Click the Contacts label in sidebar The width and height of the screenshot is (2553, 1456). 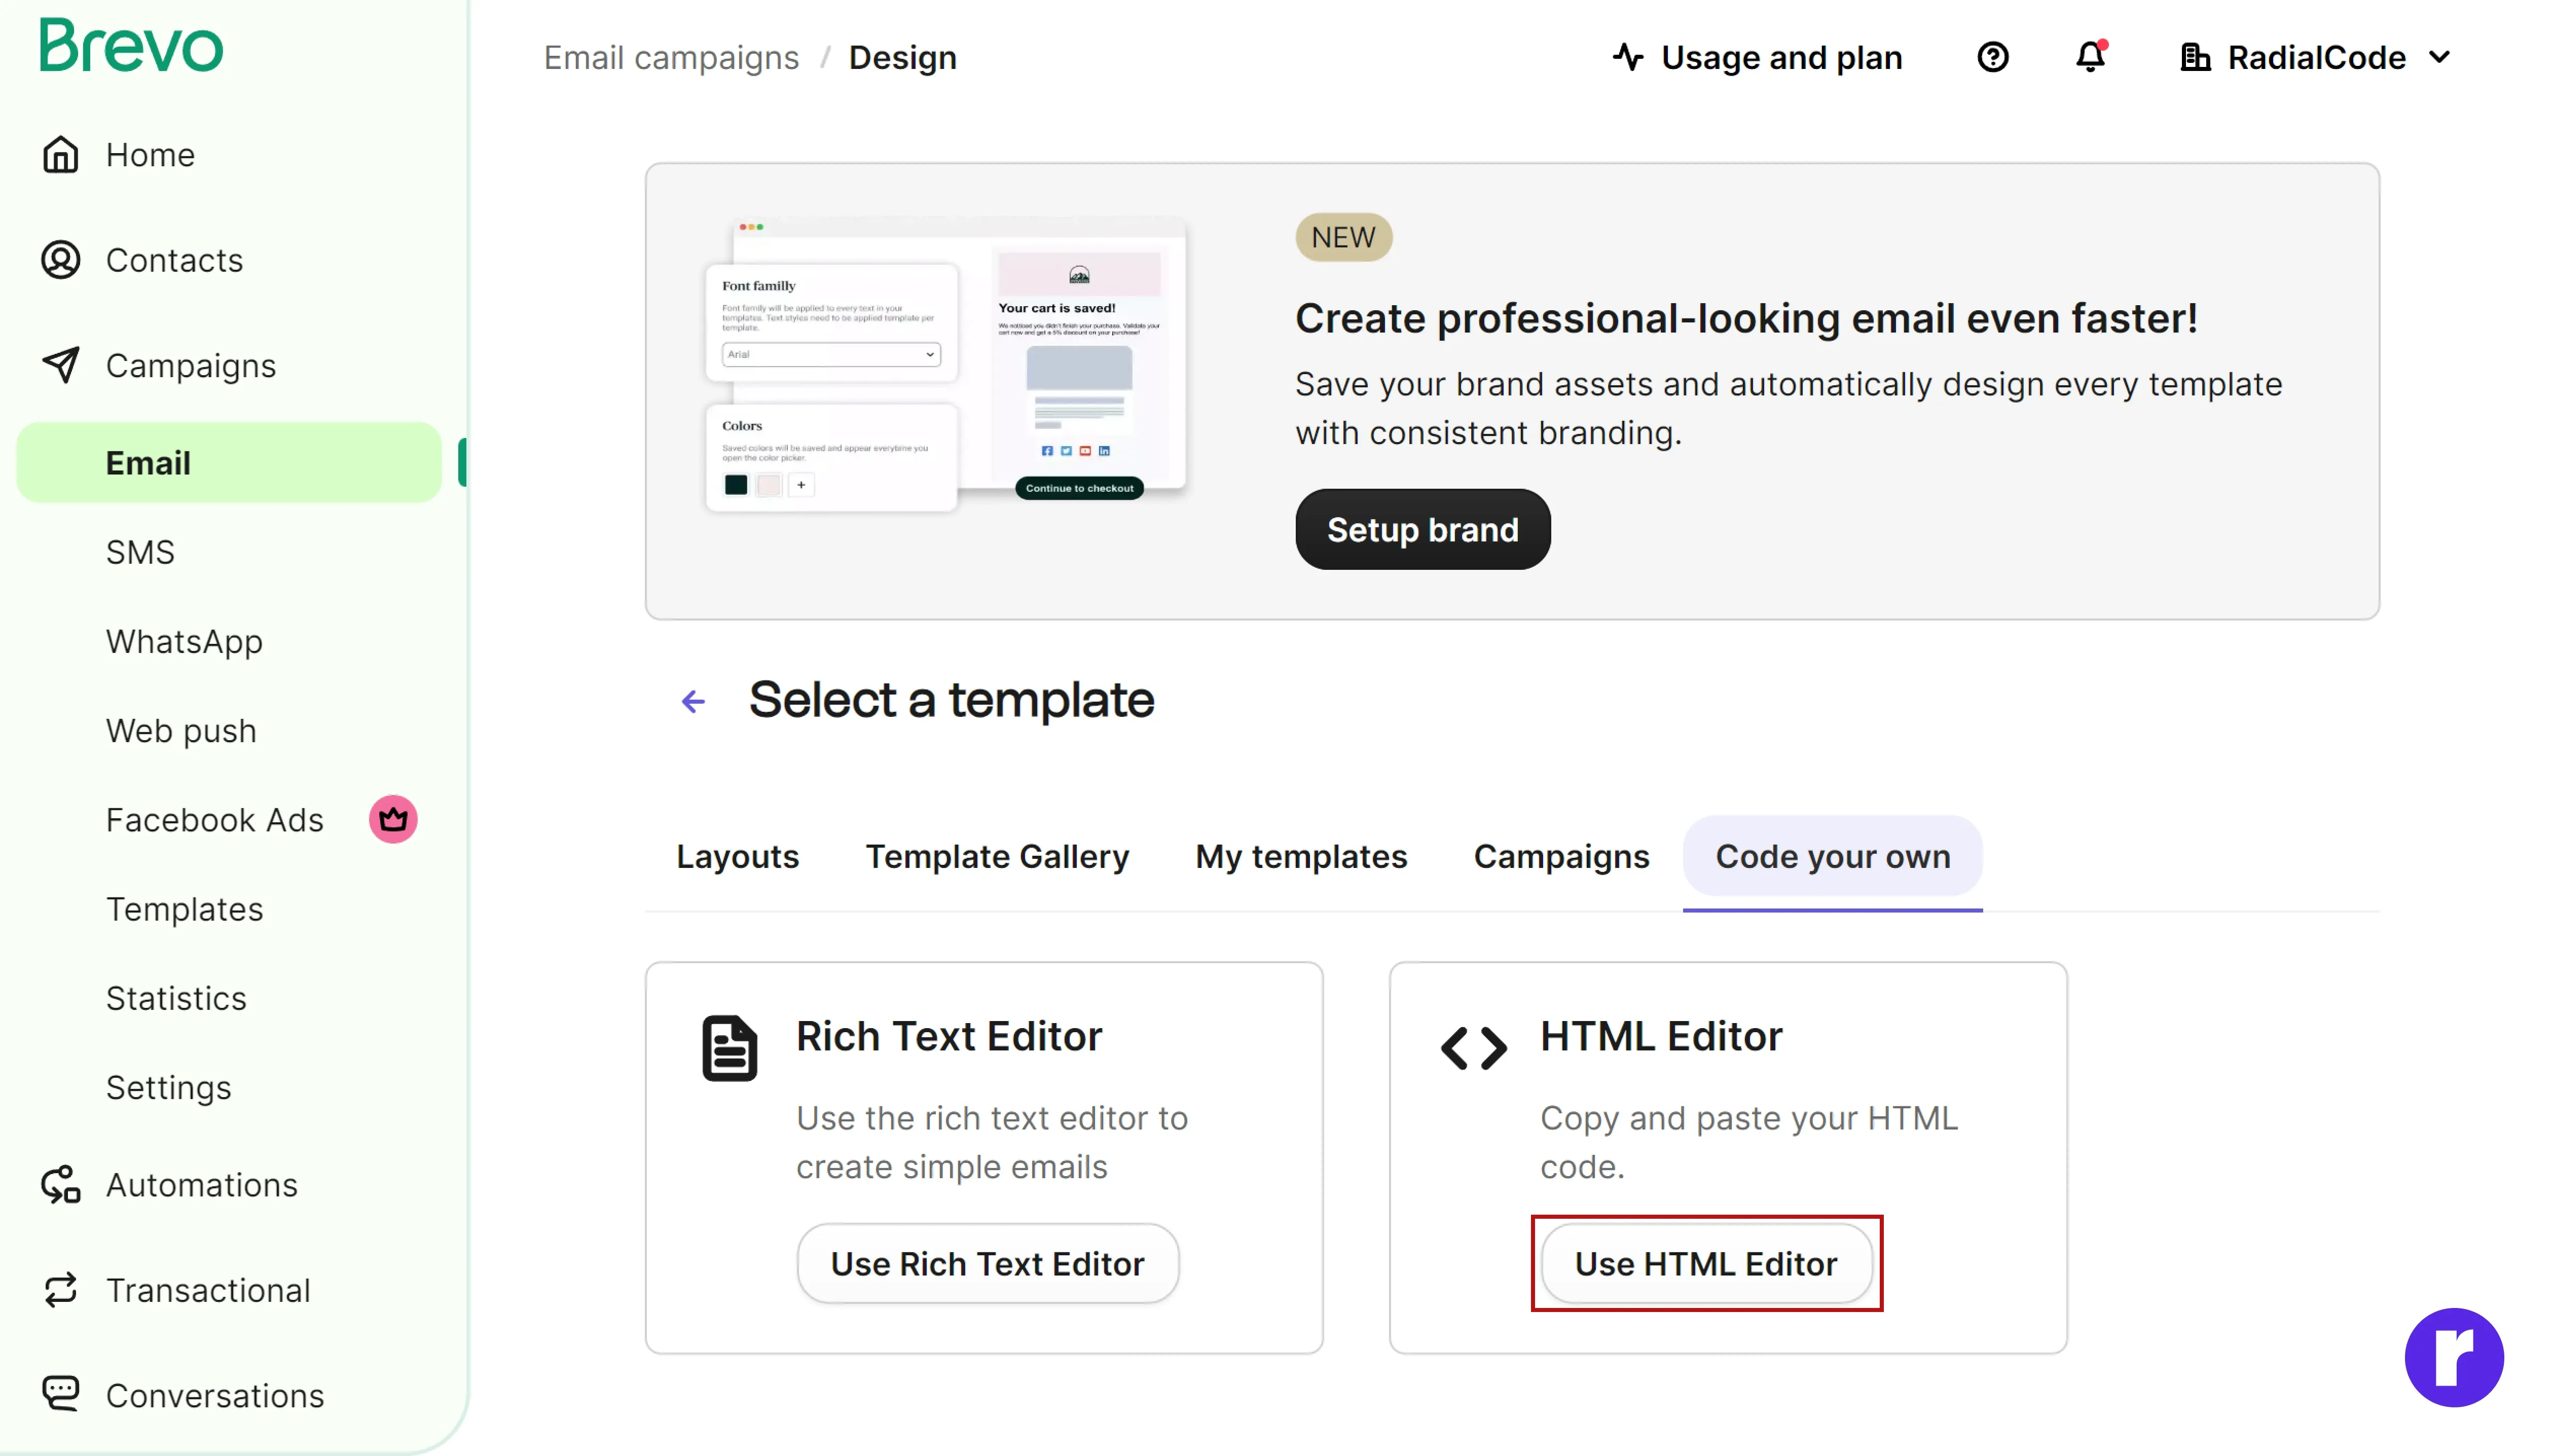[174, 260]
